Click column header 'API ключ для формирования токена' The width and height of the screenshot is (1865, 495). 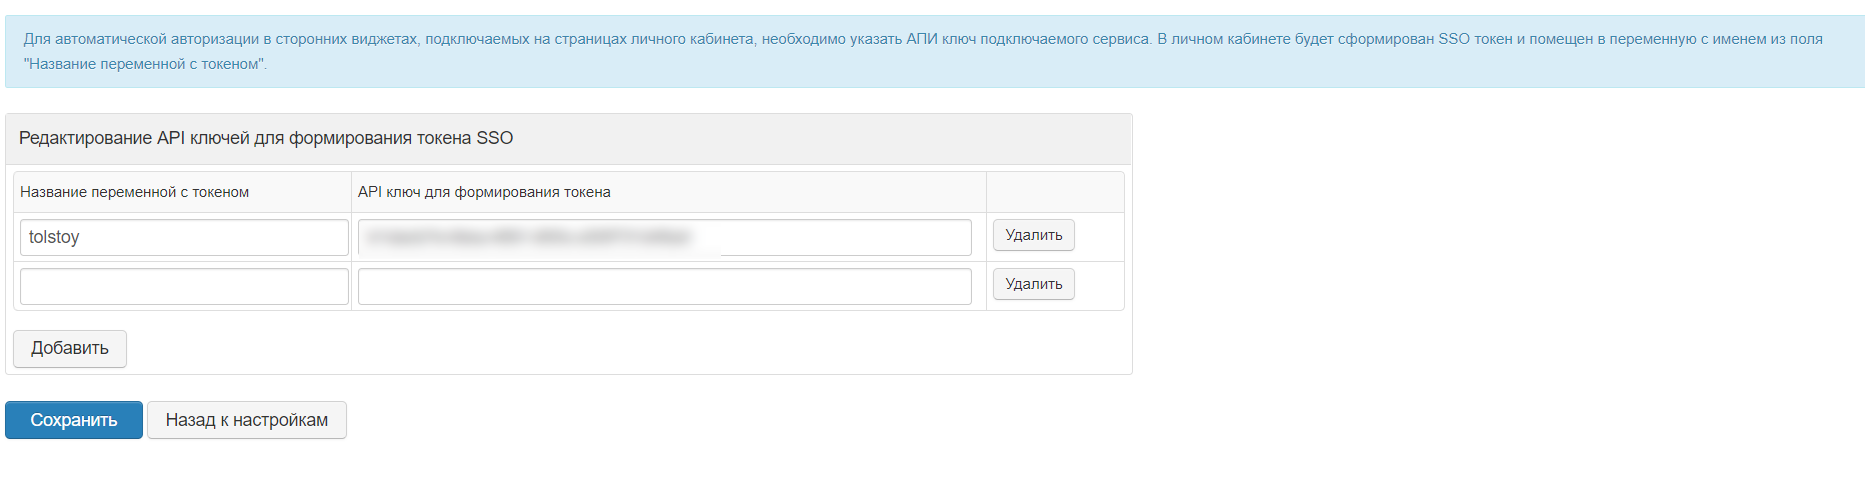[x=484, y=192]
